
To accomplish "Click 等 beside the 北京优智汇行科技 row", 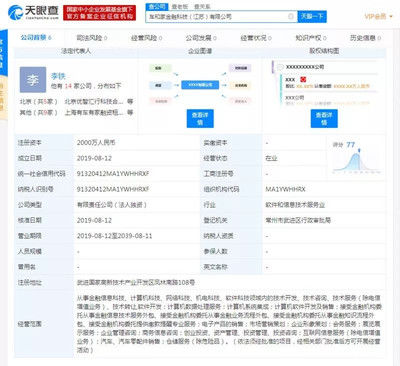I will point(130,101).
